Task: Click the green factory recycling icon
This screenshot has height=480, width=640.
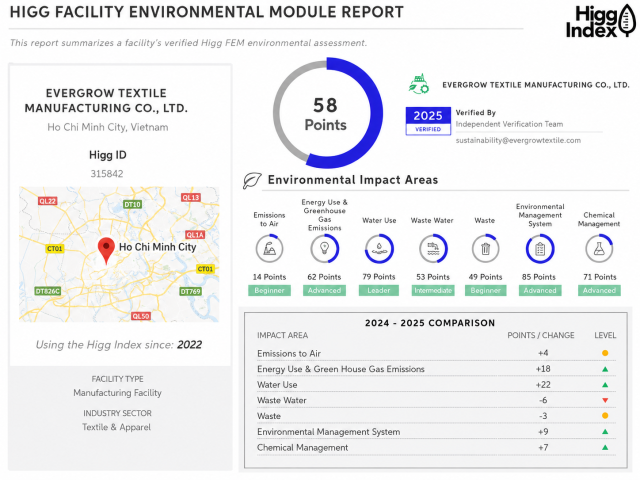Action: click(419, 84)
